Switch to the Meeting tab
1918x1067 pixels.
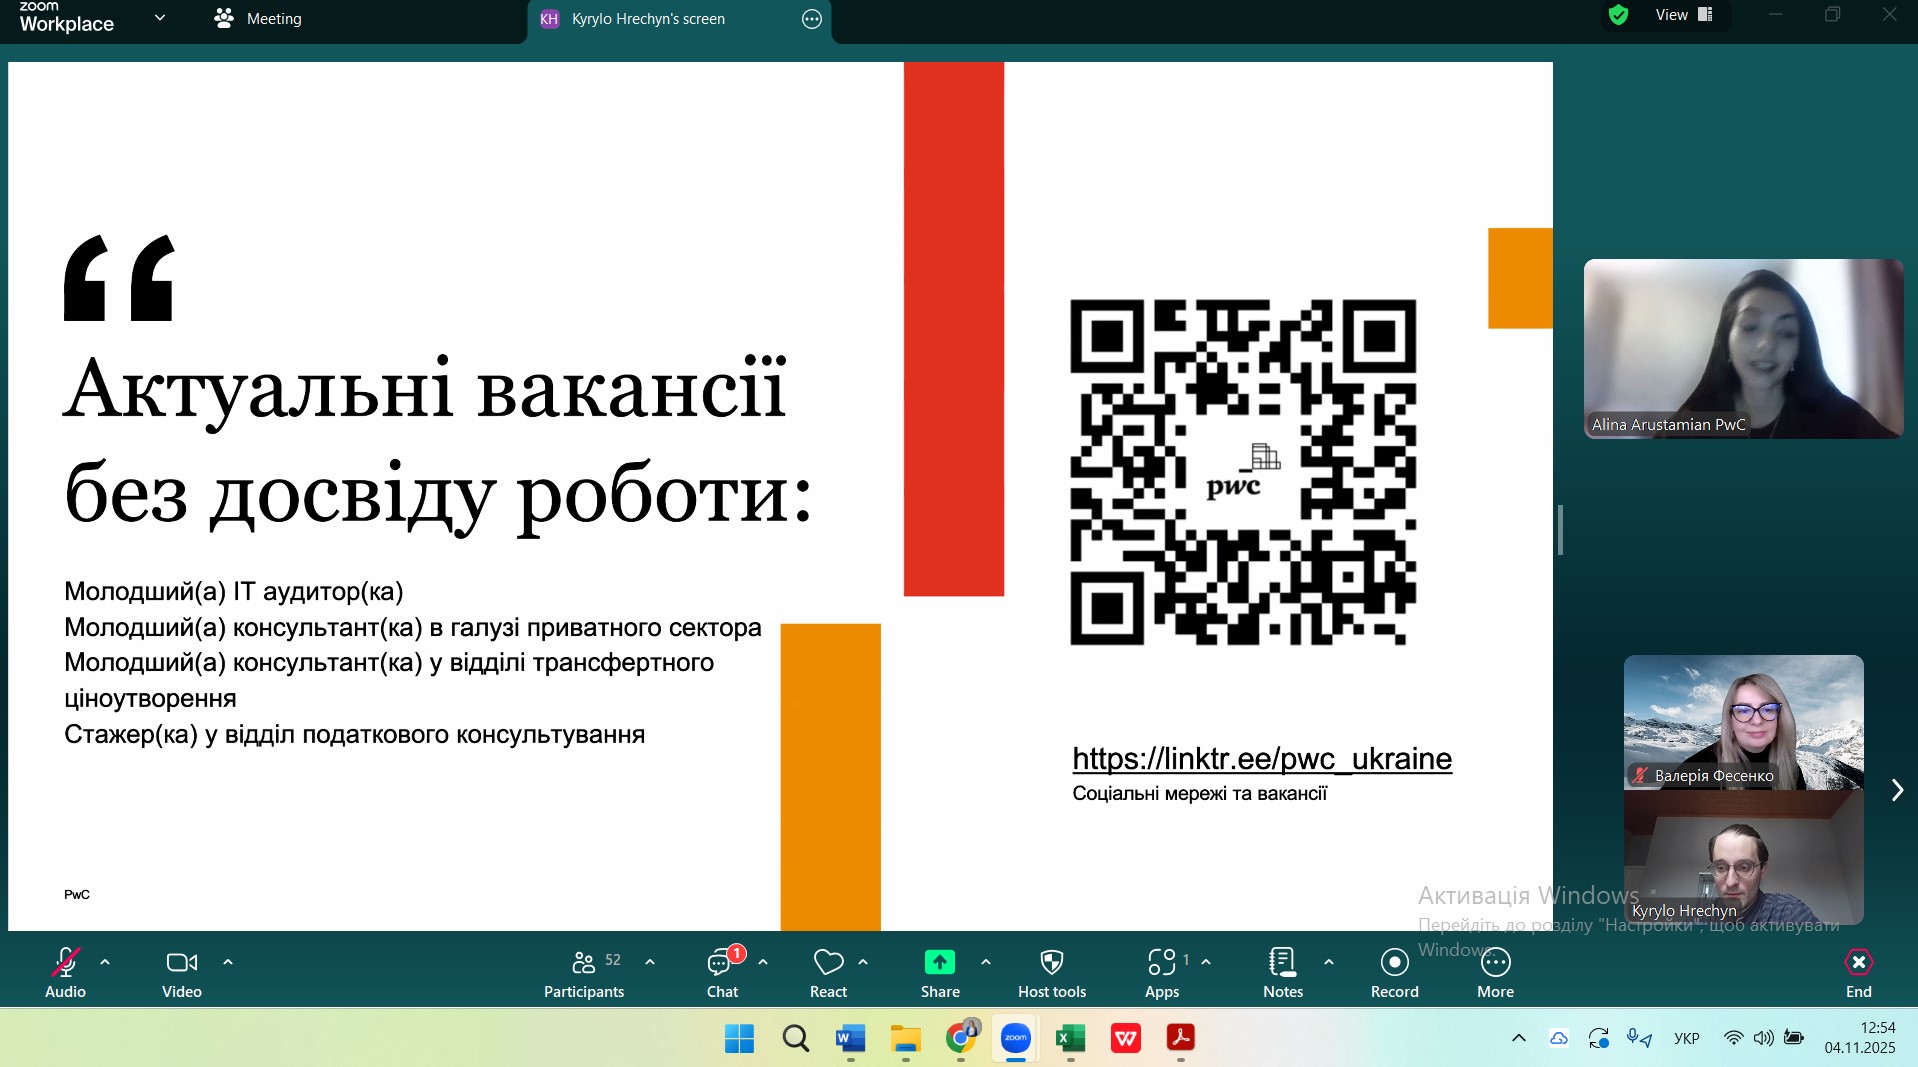point(258,19)
